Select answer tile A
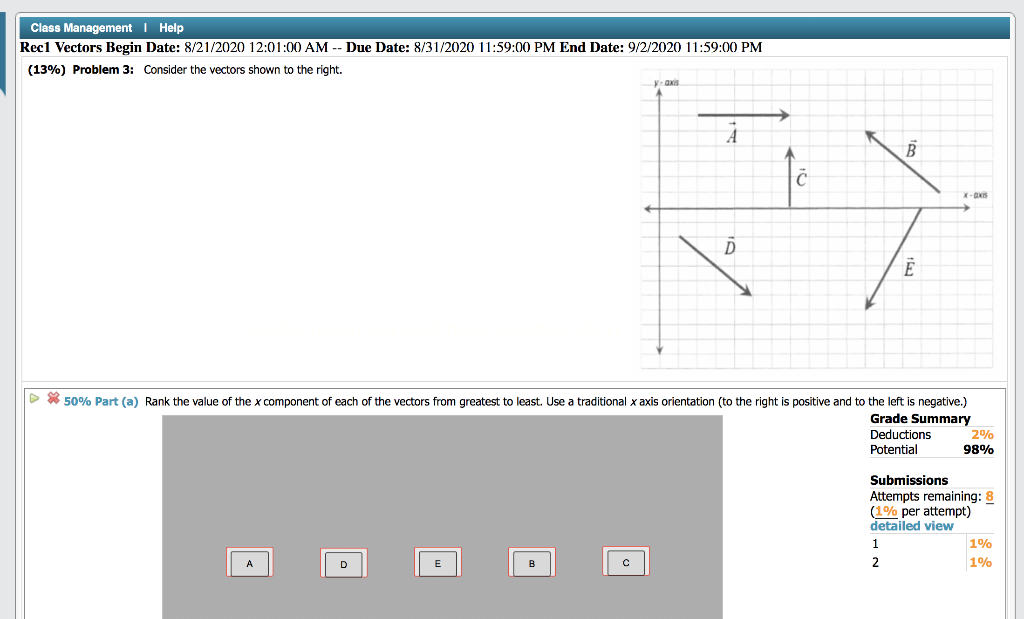1024x619 pixels. point(249,563)
